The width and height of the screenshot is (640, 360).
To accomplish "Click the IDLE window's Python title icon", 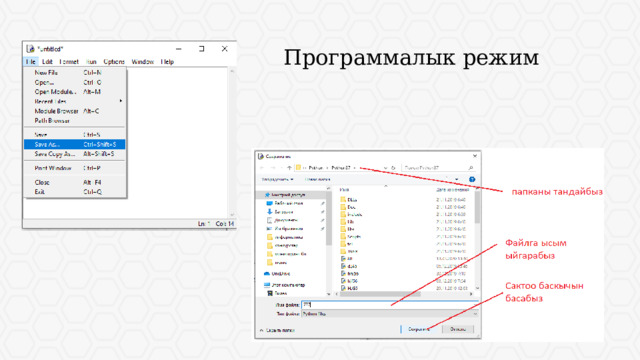I will [30, 49].
